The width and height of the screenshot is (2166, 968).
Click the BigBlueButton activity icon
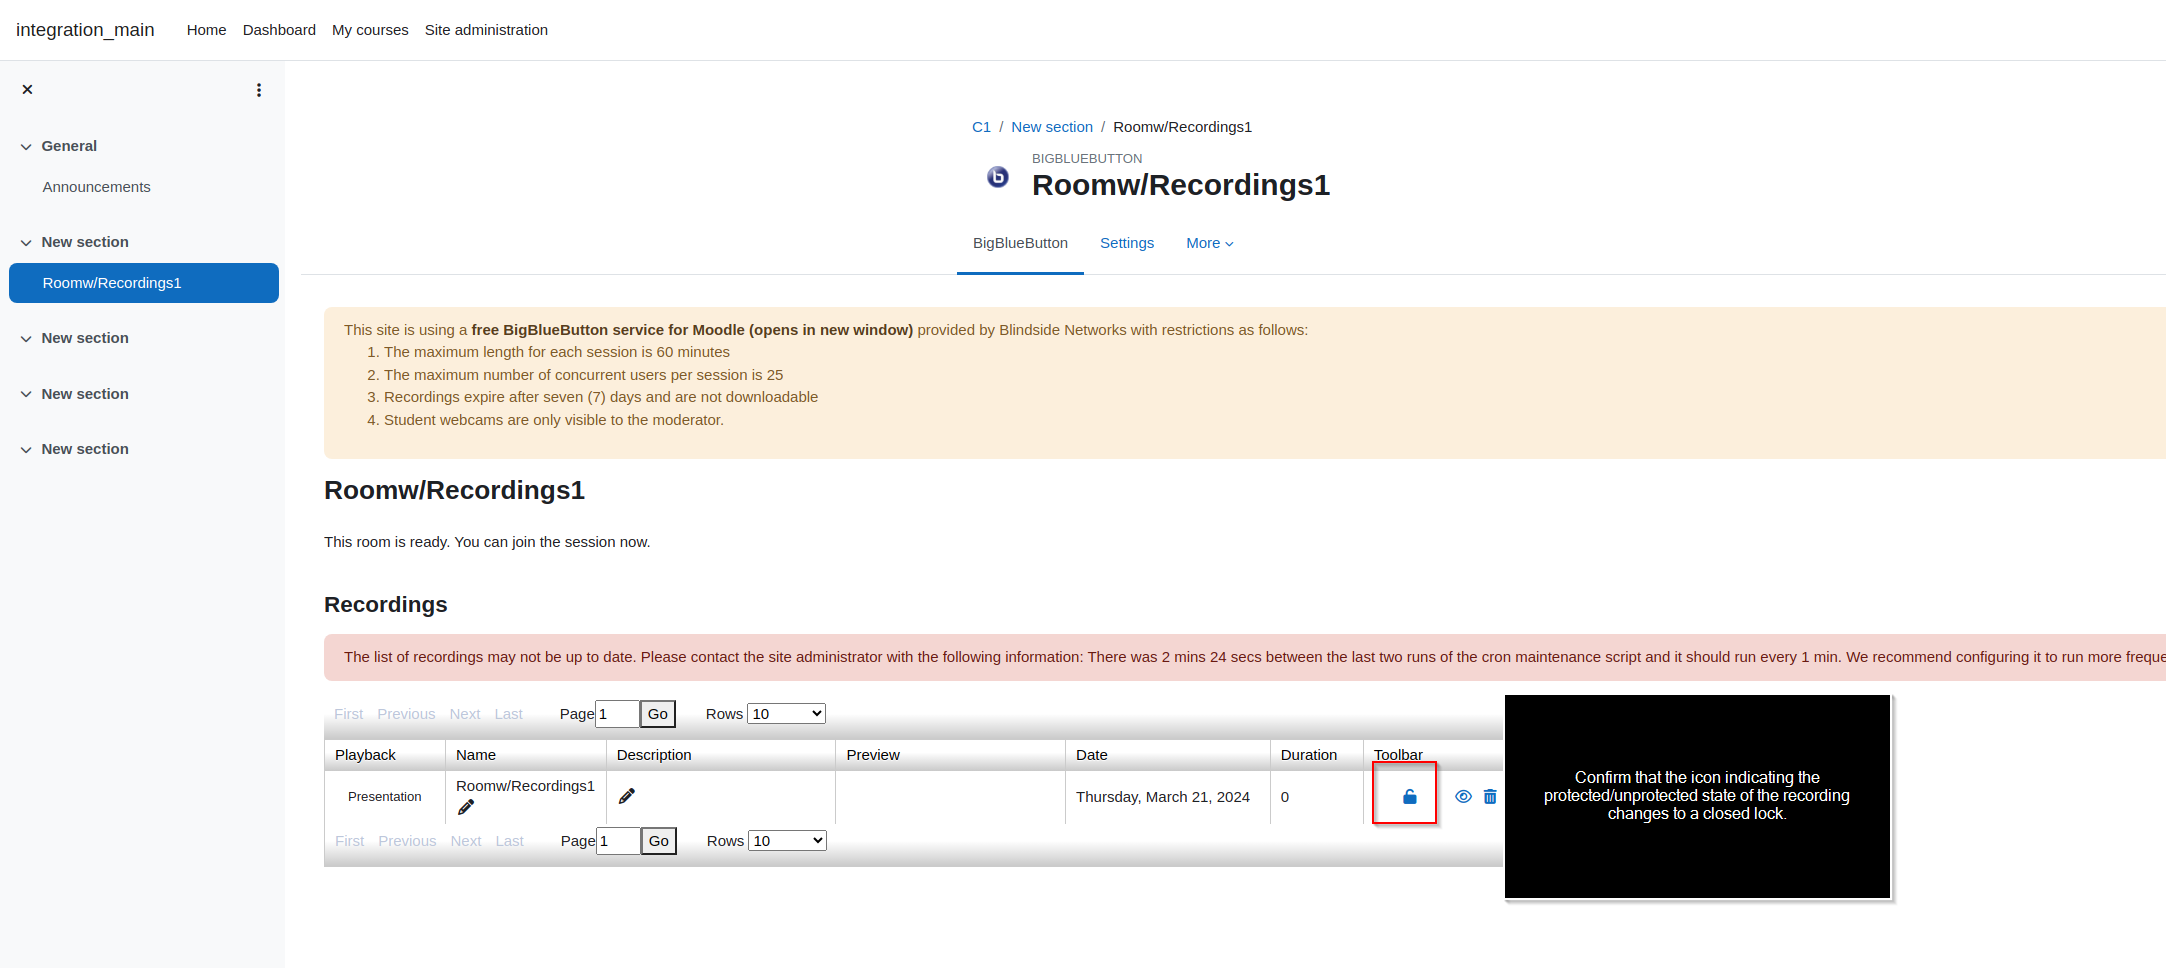[x=998, y=177]
